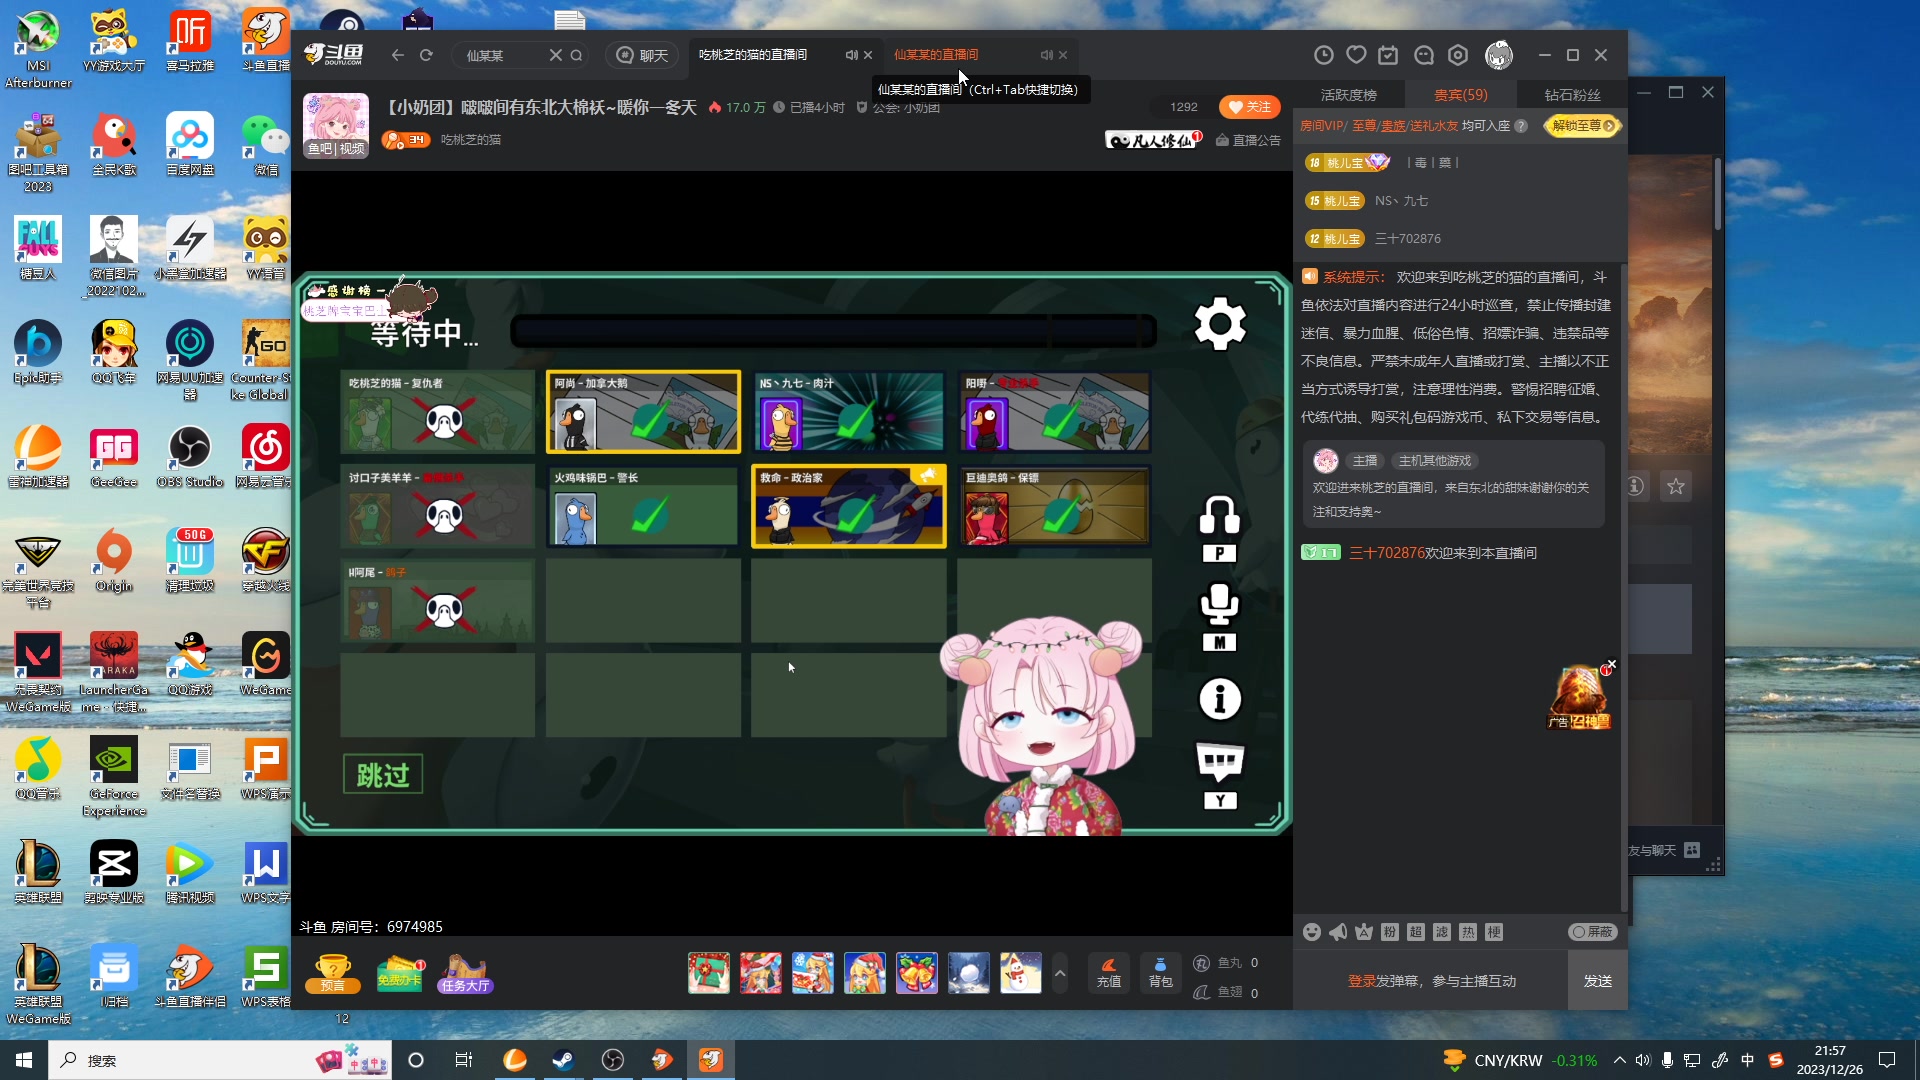
Task: Toggle the 热 hot chat toolbar icon
Action: pos(1468,932)
